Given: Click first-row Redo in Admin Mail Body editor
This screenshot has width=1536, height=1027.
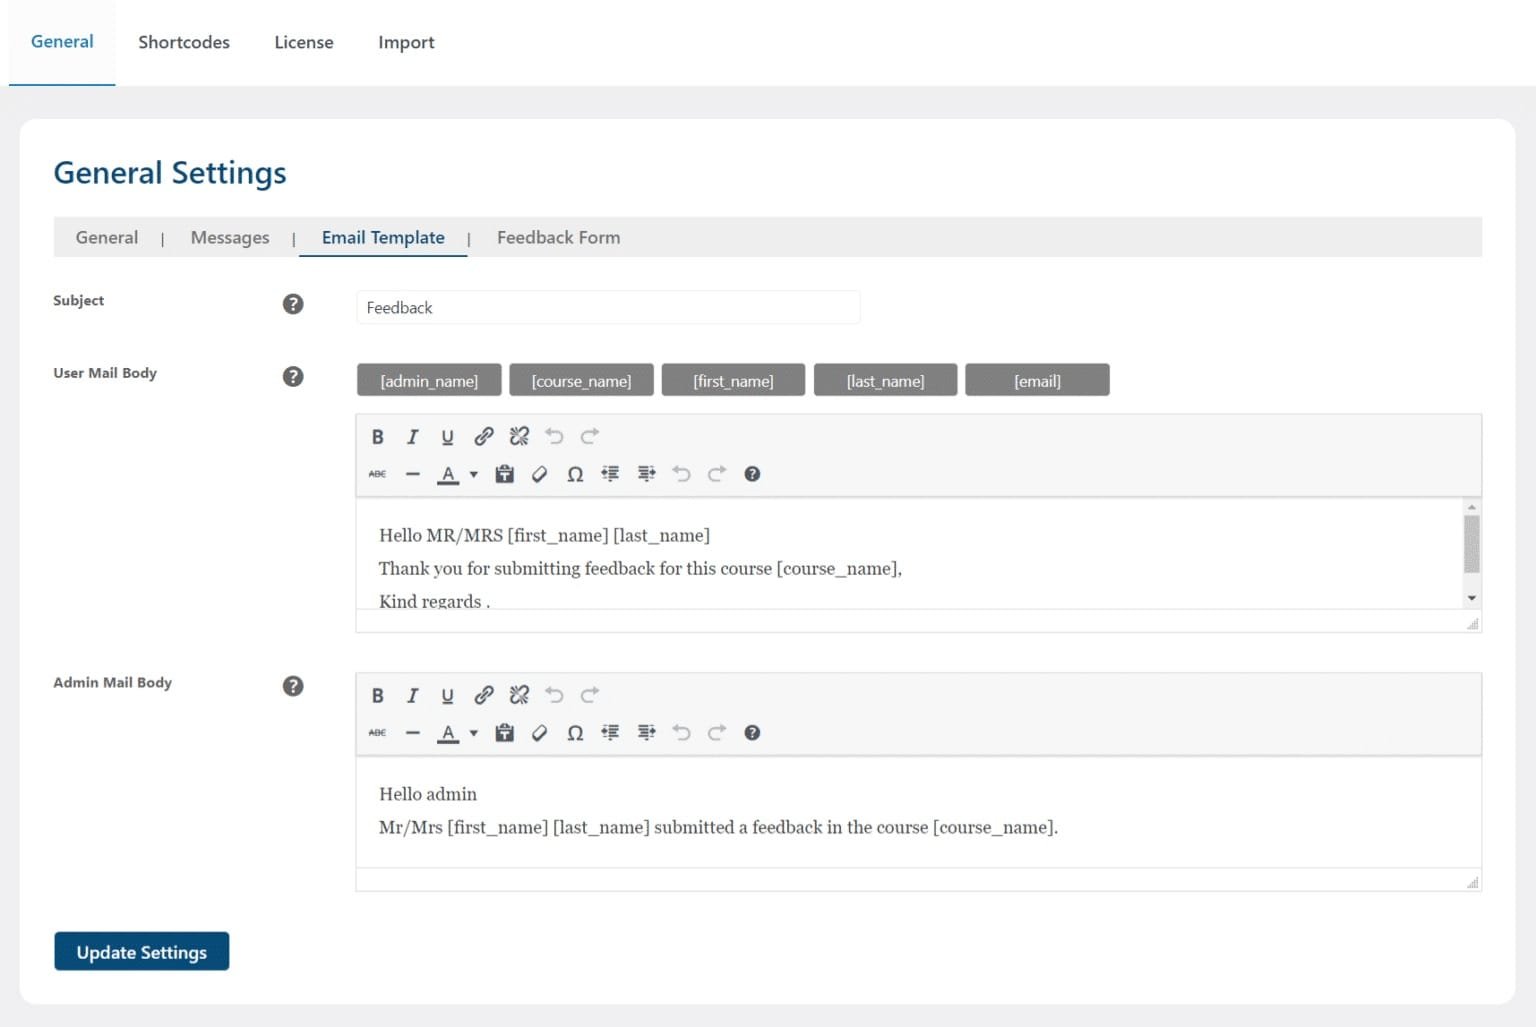Looking at the screenshot, I should (x=590, y=695).
